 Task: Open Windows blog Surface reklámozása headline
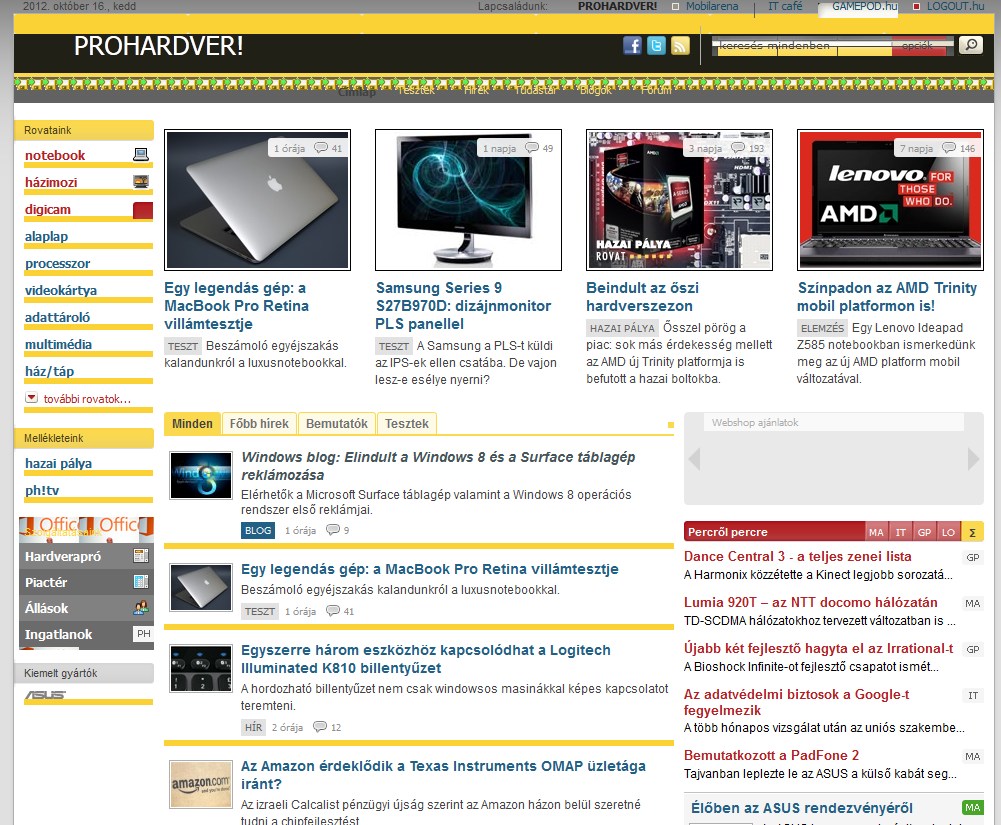(x=438, y=465)
